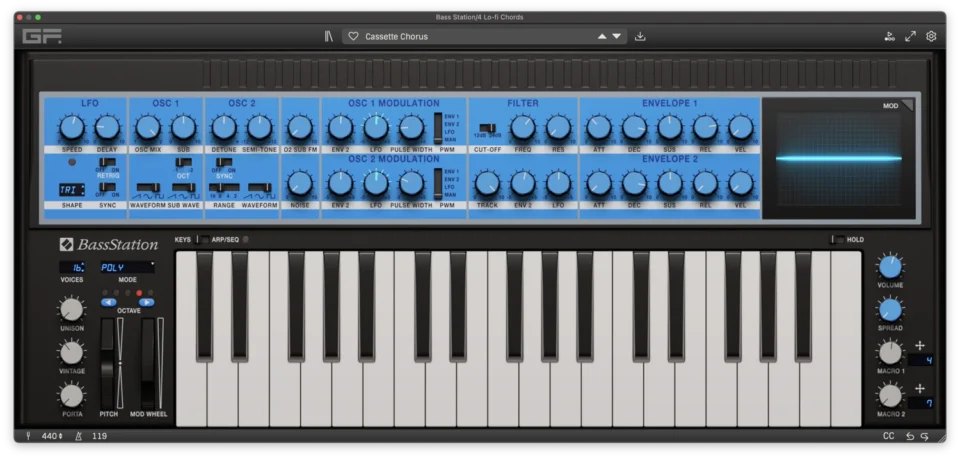
Task: Click the Envelope 2 REL knob
Action: click(705, 184)
